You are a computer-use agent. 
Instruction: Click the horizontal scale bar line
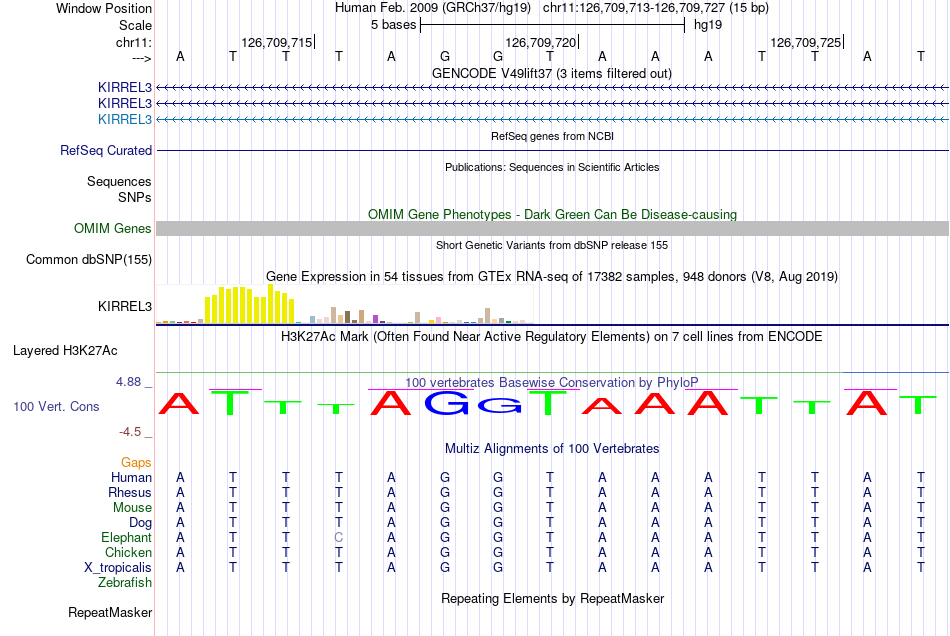click(x=553, y=25)
